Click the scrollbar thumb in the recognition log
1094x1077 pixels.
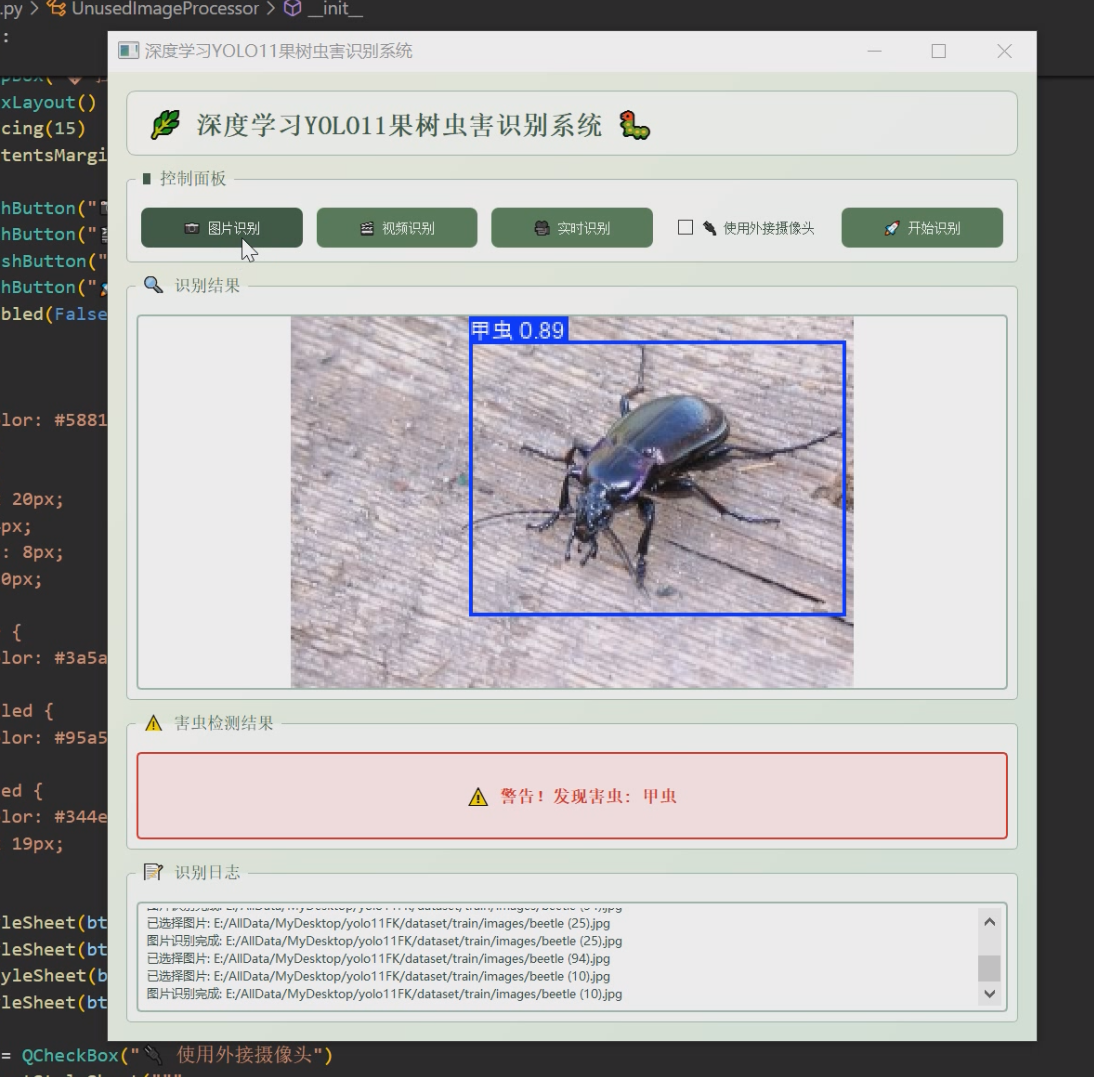pos(990,967)
